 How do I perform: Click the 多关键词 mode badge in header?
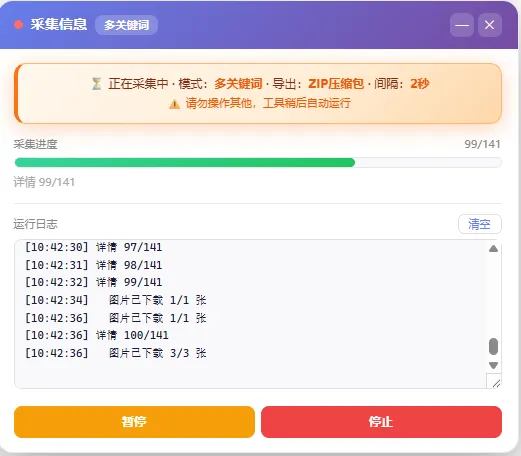tap(126, 25)
